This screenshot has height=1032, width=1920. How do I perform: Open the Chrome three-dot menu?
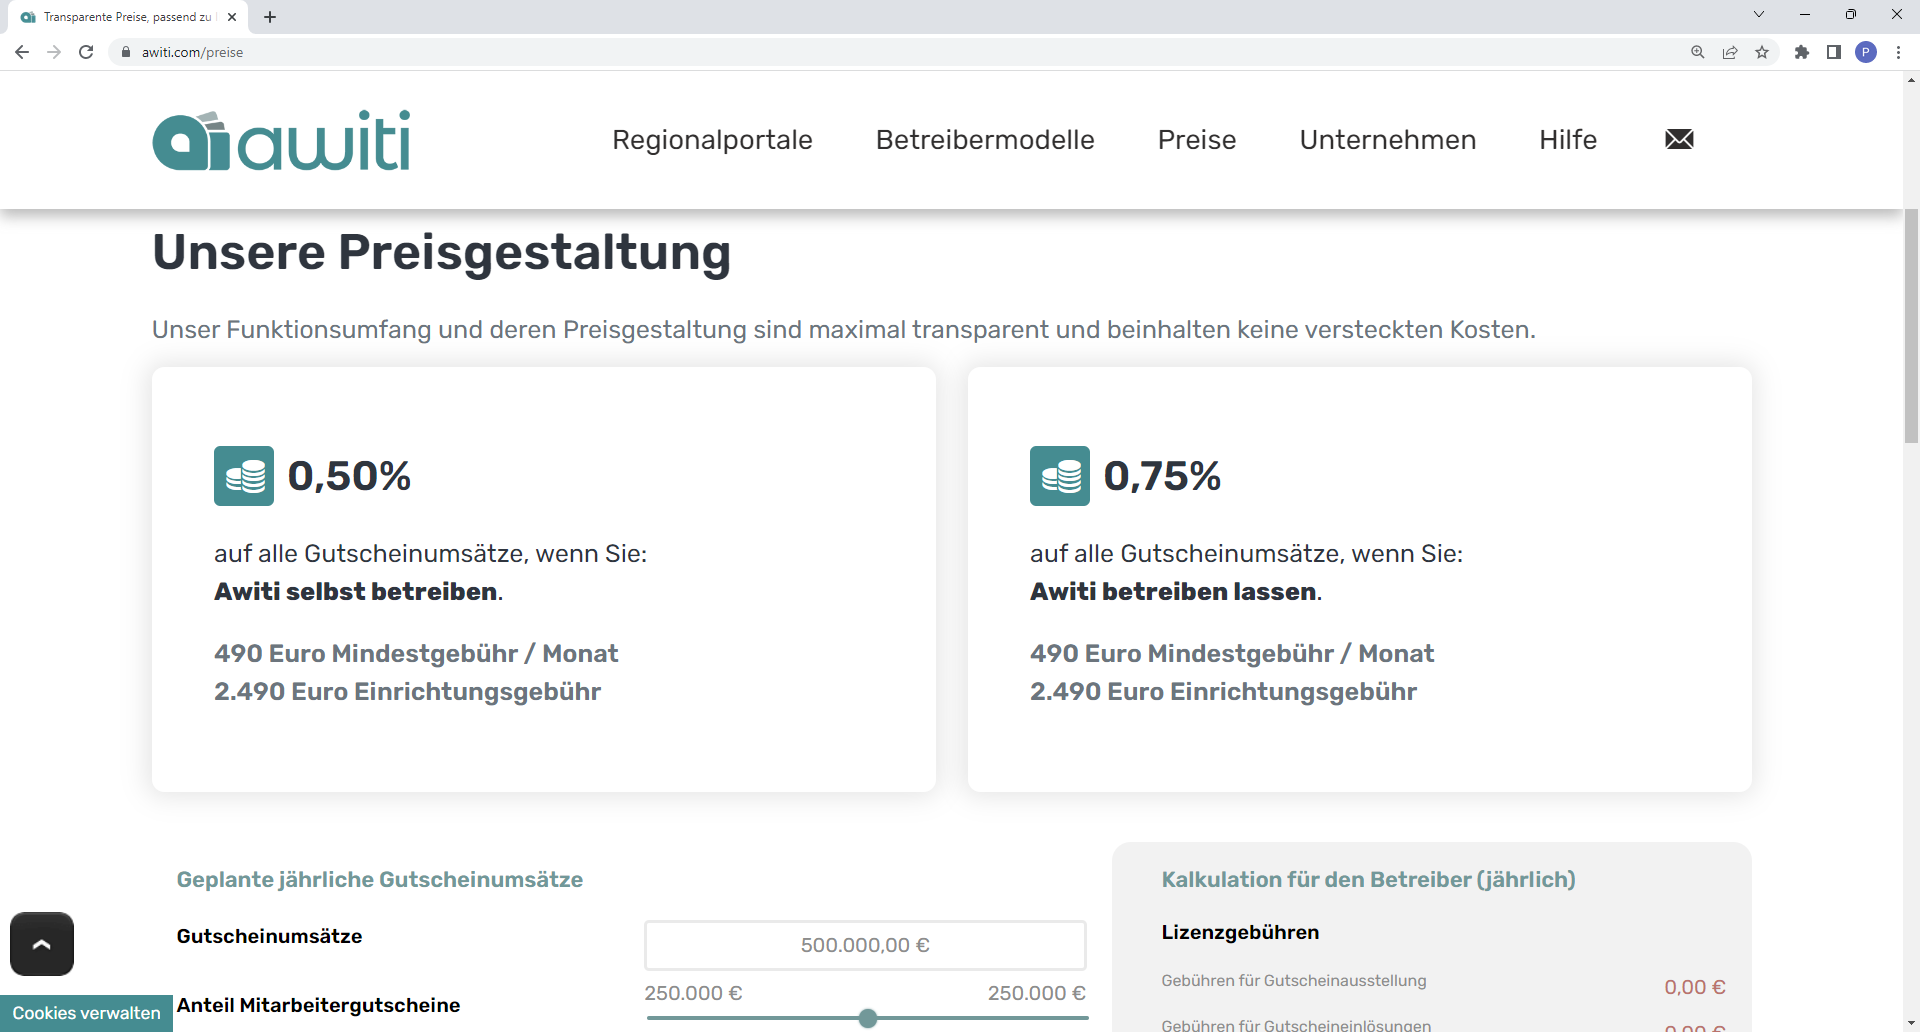(x=1898, y=52)
